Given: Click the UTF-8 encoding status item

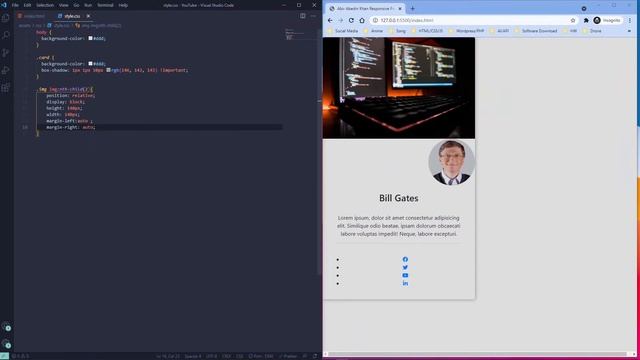Looking at the screenshot, I should pos(211,356).
